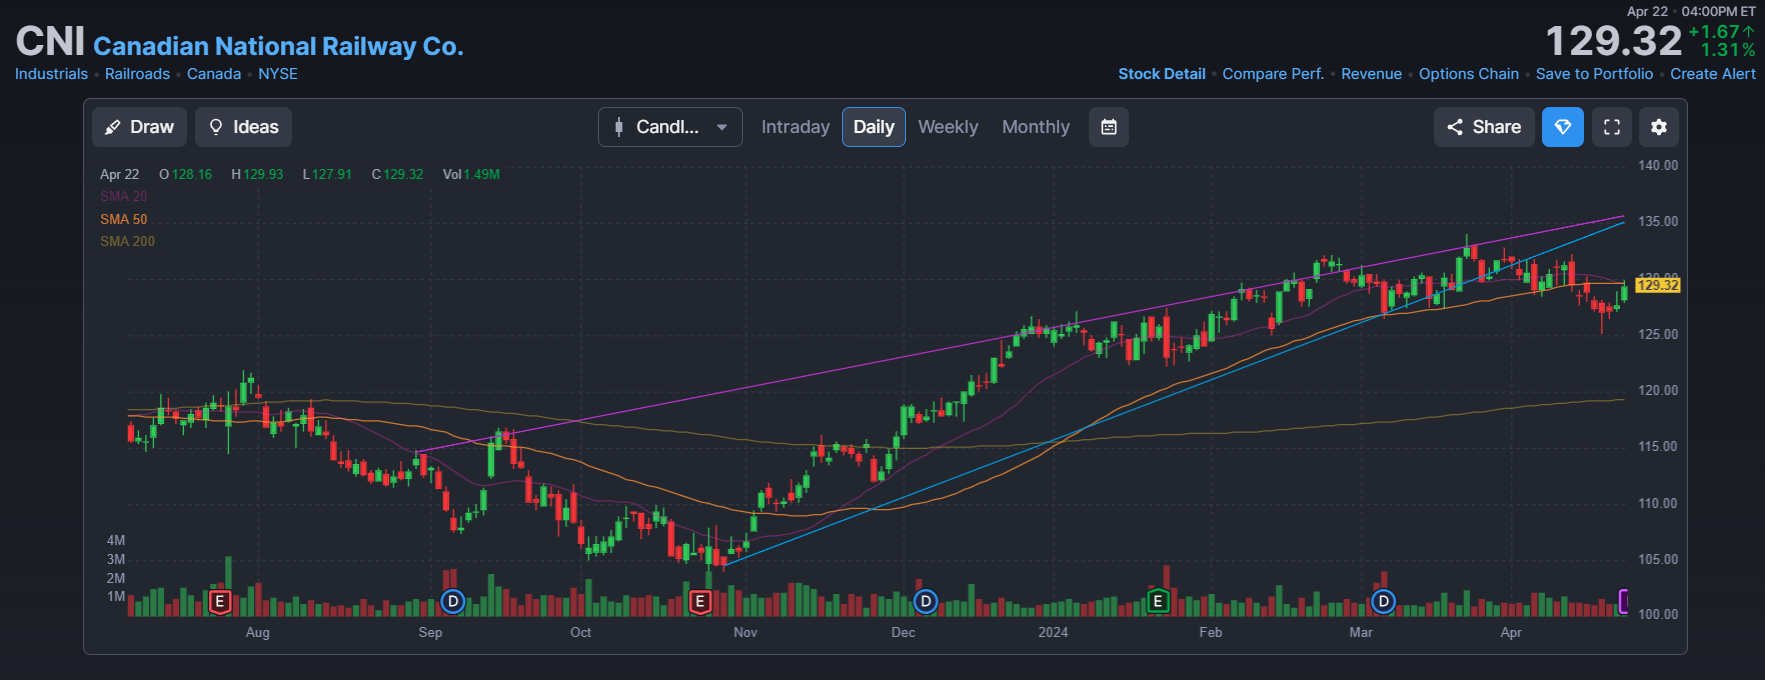The width and height of the screenshot is (1765, 680).
Task: Click the 1.31% percent change value
Action: [1728, 50]
